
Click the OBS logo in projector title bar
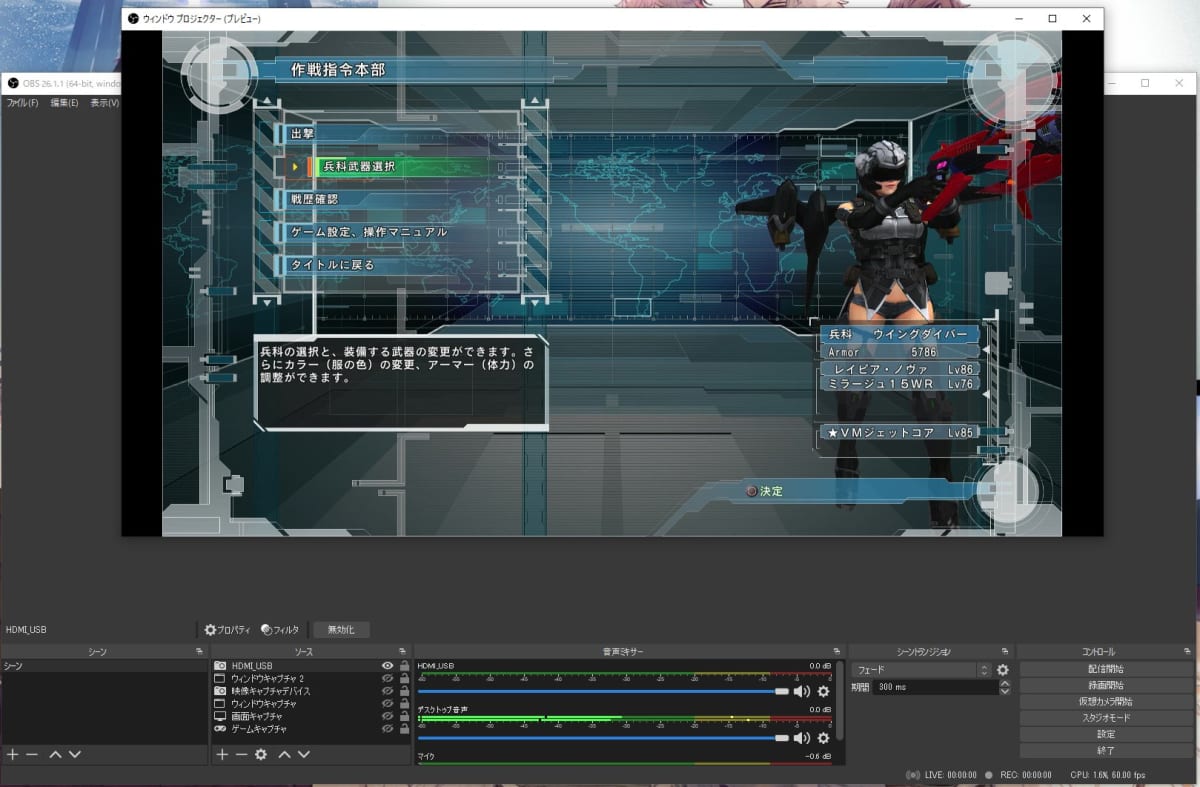[x=133, y=19]
